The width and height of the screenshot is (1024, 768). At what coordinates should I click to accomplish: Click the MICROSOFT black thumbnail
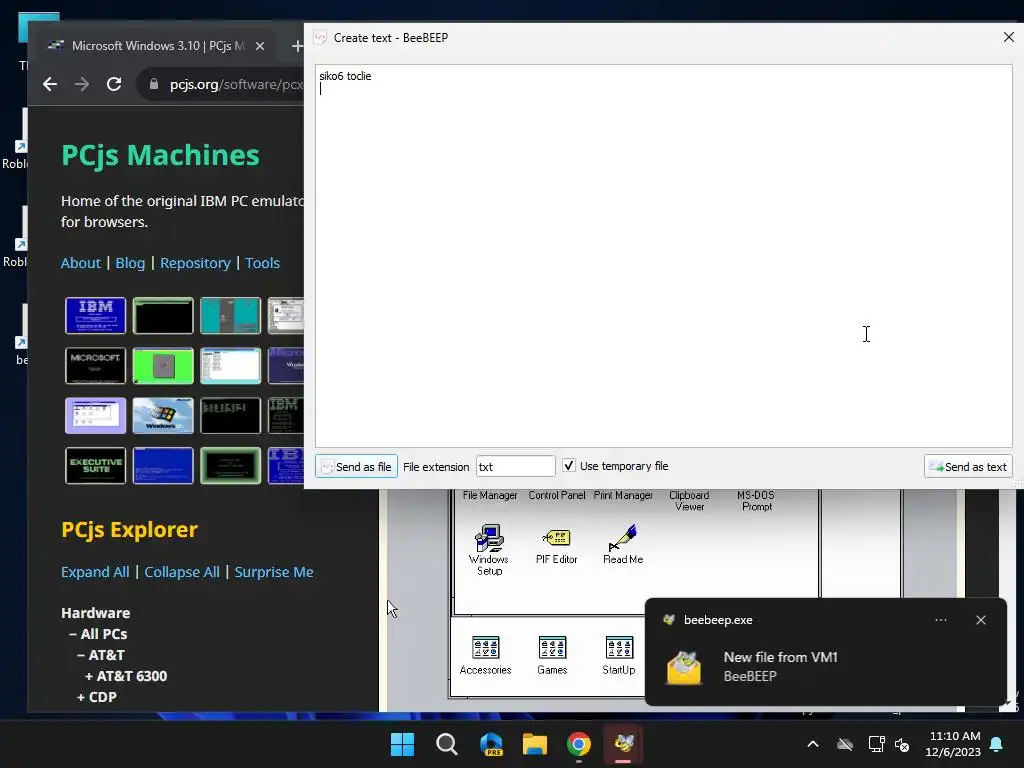point(95,365)
